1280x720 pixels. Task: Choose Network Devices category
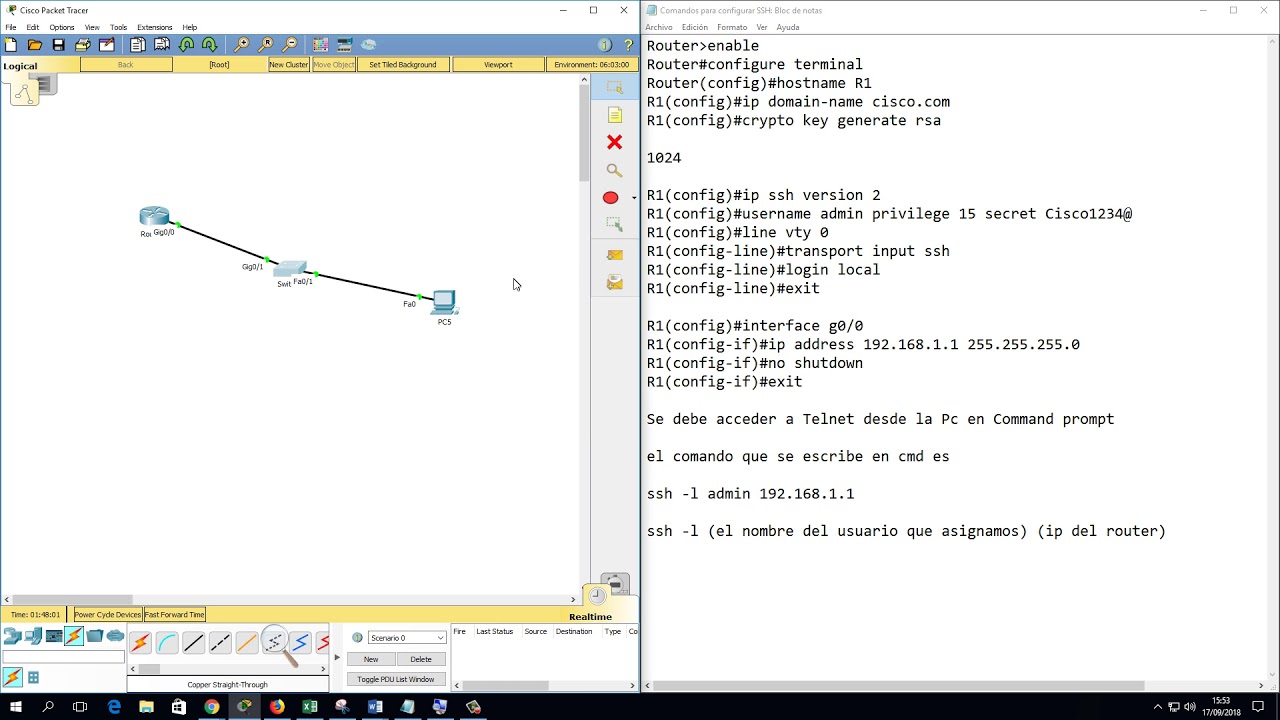coord(12,636)
